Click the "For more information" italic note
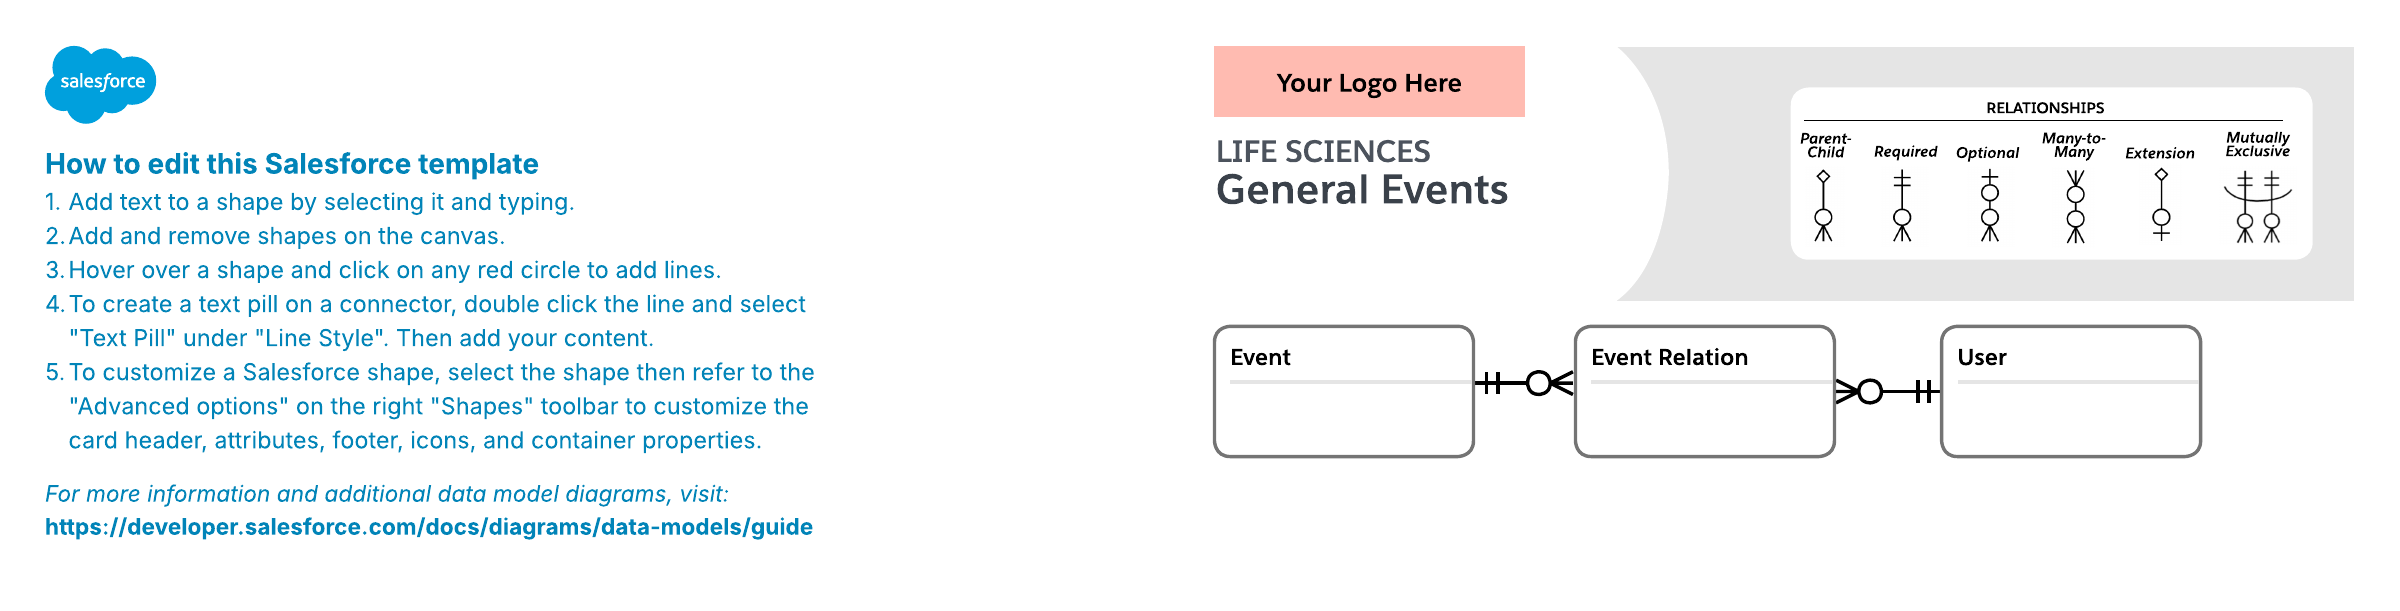The image size is (2400, 611). [387, 494]
